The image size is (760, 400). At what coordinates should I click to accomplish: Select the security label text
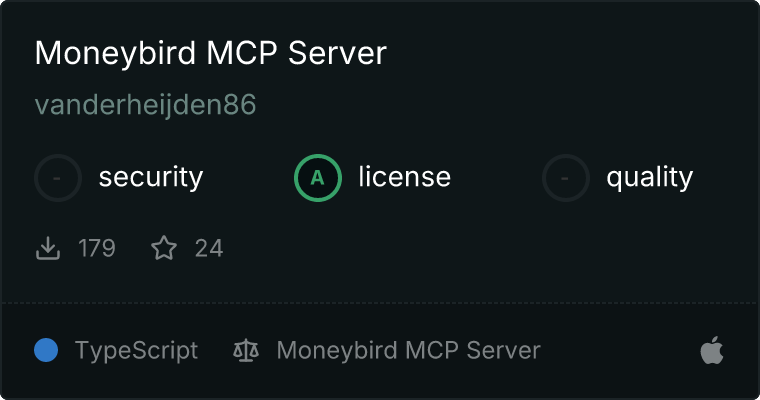[x=151, y=177]
